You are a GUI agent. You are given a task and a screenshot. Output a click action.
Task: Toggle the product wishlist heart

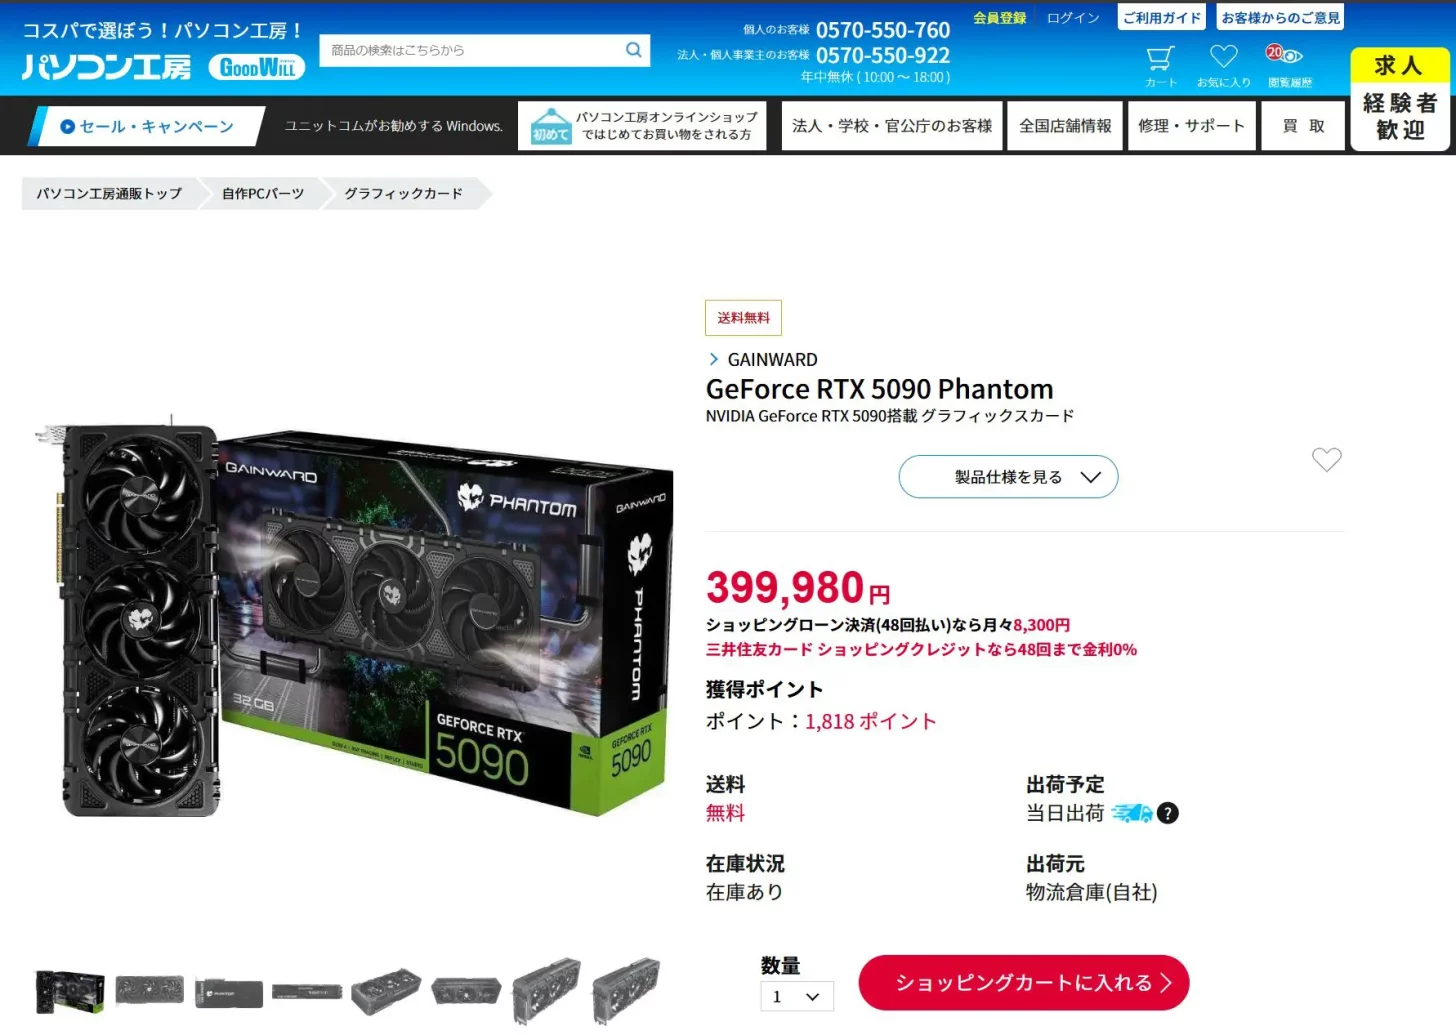(x=1327, y=459)
